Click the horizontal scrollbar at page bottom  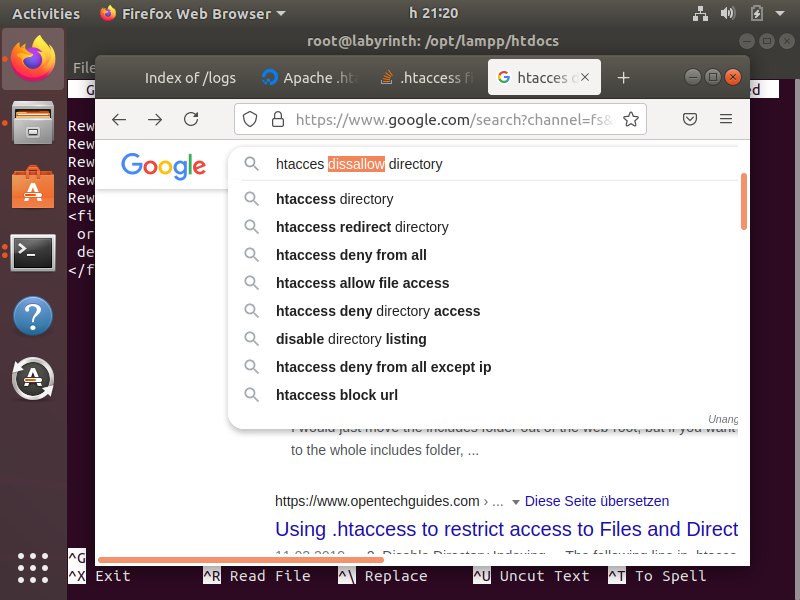pyautogui.click(x=241, y=560)
